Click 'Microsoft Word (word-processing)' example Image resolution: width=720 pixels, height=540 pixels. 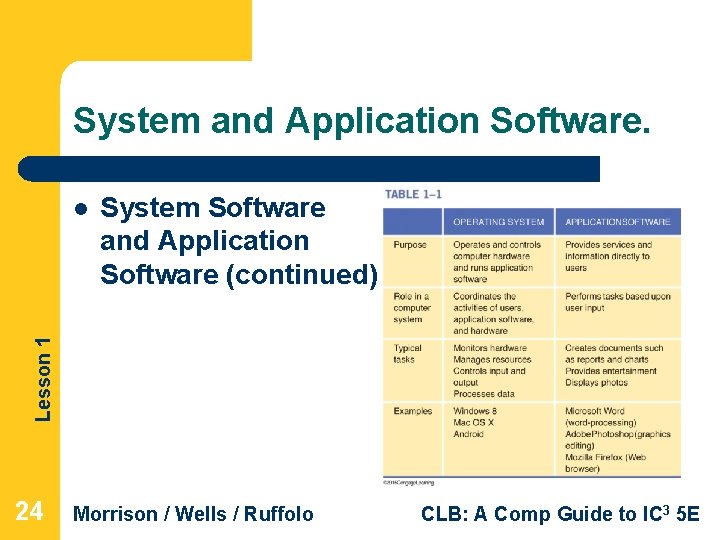[601, 416]
